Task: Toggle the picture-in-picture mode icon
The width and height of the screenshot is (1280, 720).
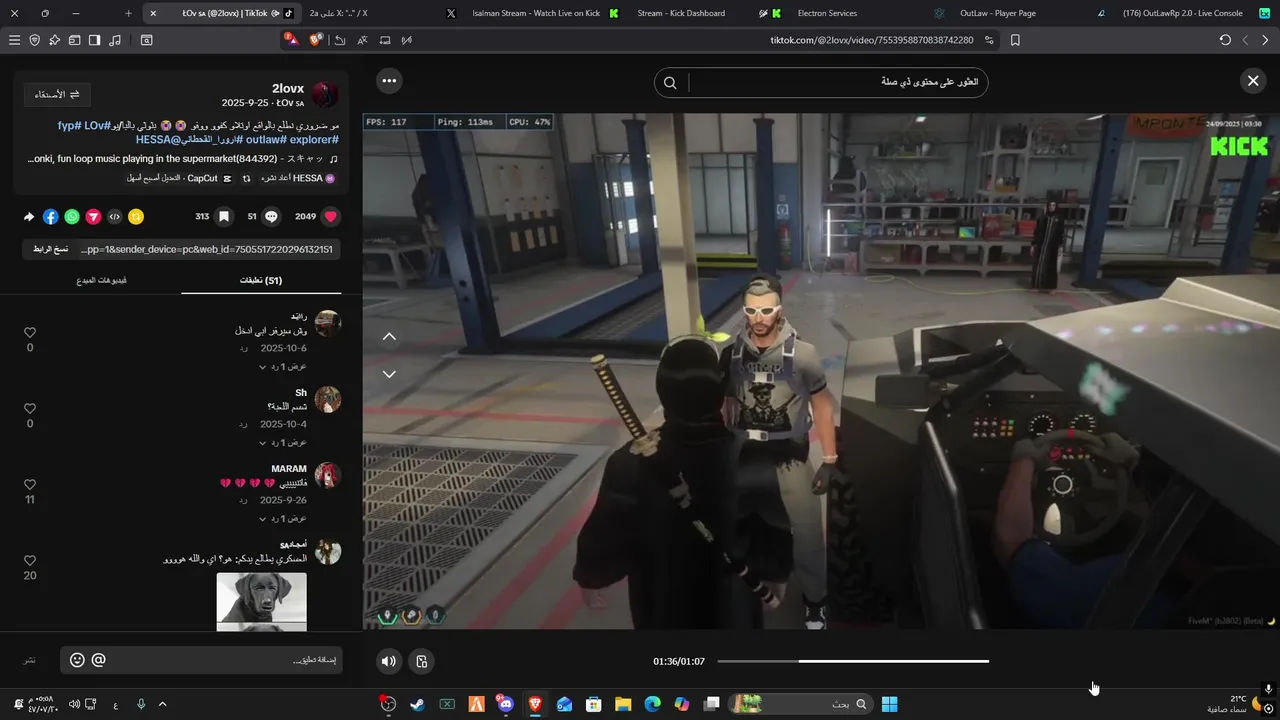Action: click(x=422, y=661)
